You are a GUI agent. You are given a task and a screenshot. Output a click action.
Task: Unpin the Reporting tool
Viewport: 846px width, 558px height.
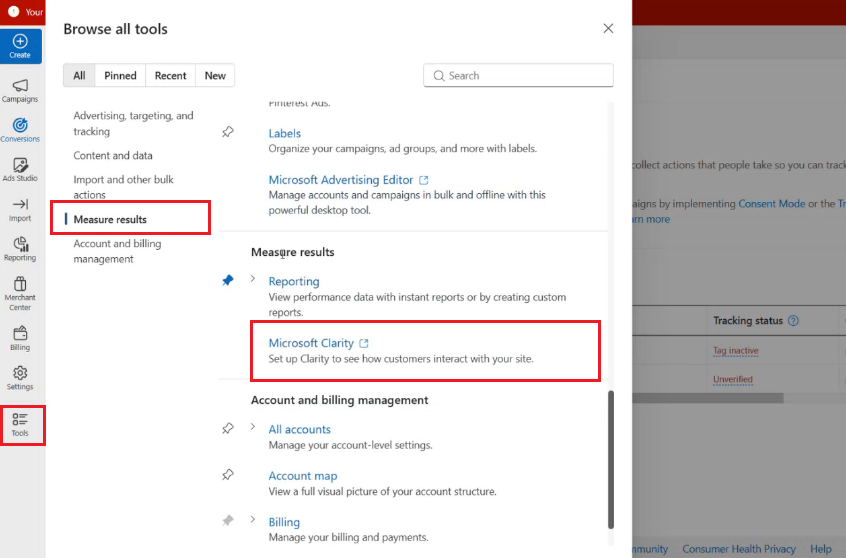(228, 280)
